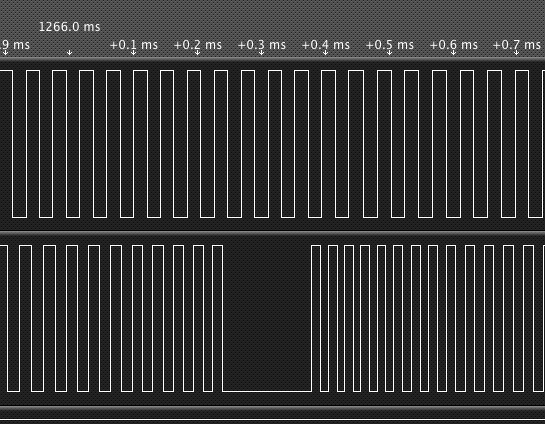This screenshot has width=545, height=424.
Task: Click the leftmost full pulse of the upper waveform
Action: [x=33, y=144]
